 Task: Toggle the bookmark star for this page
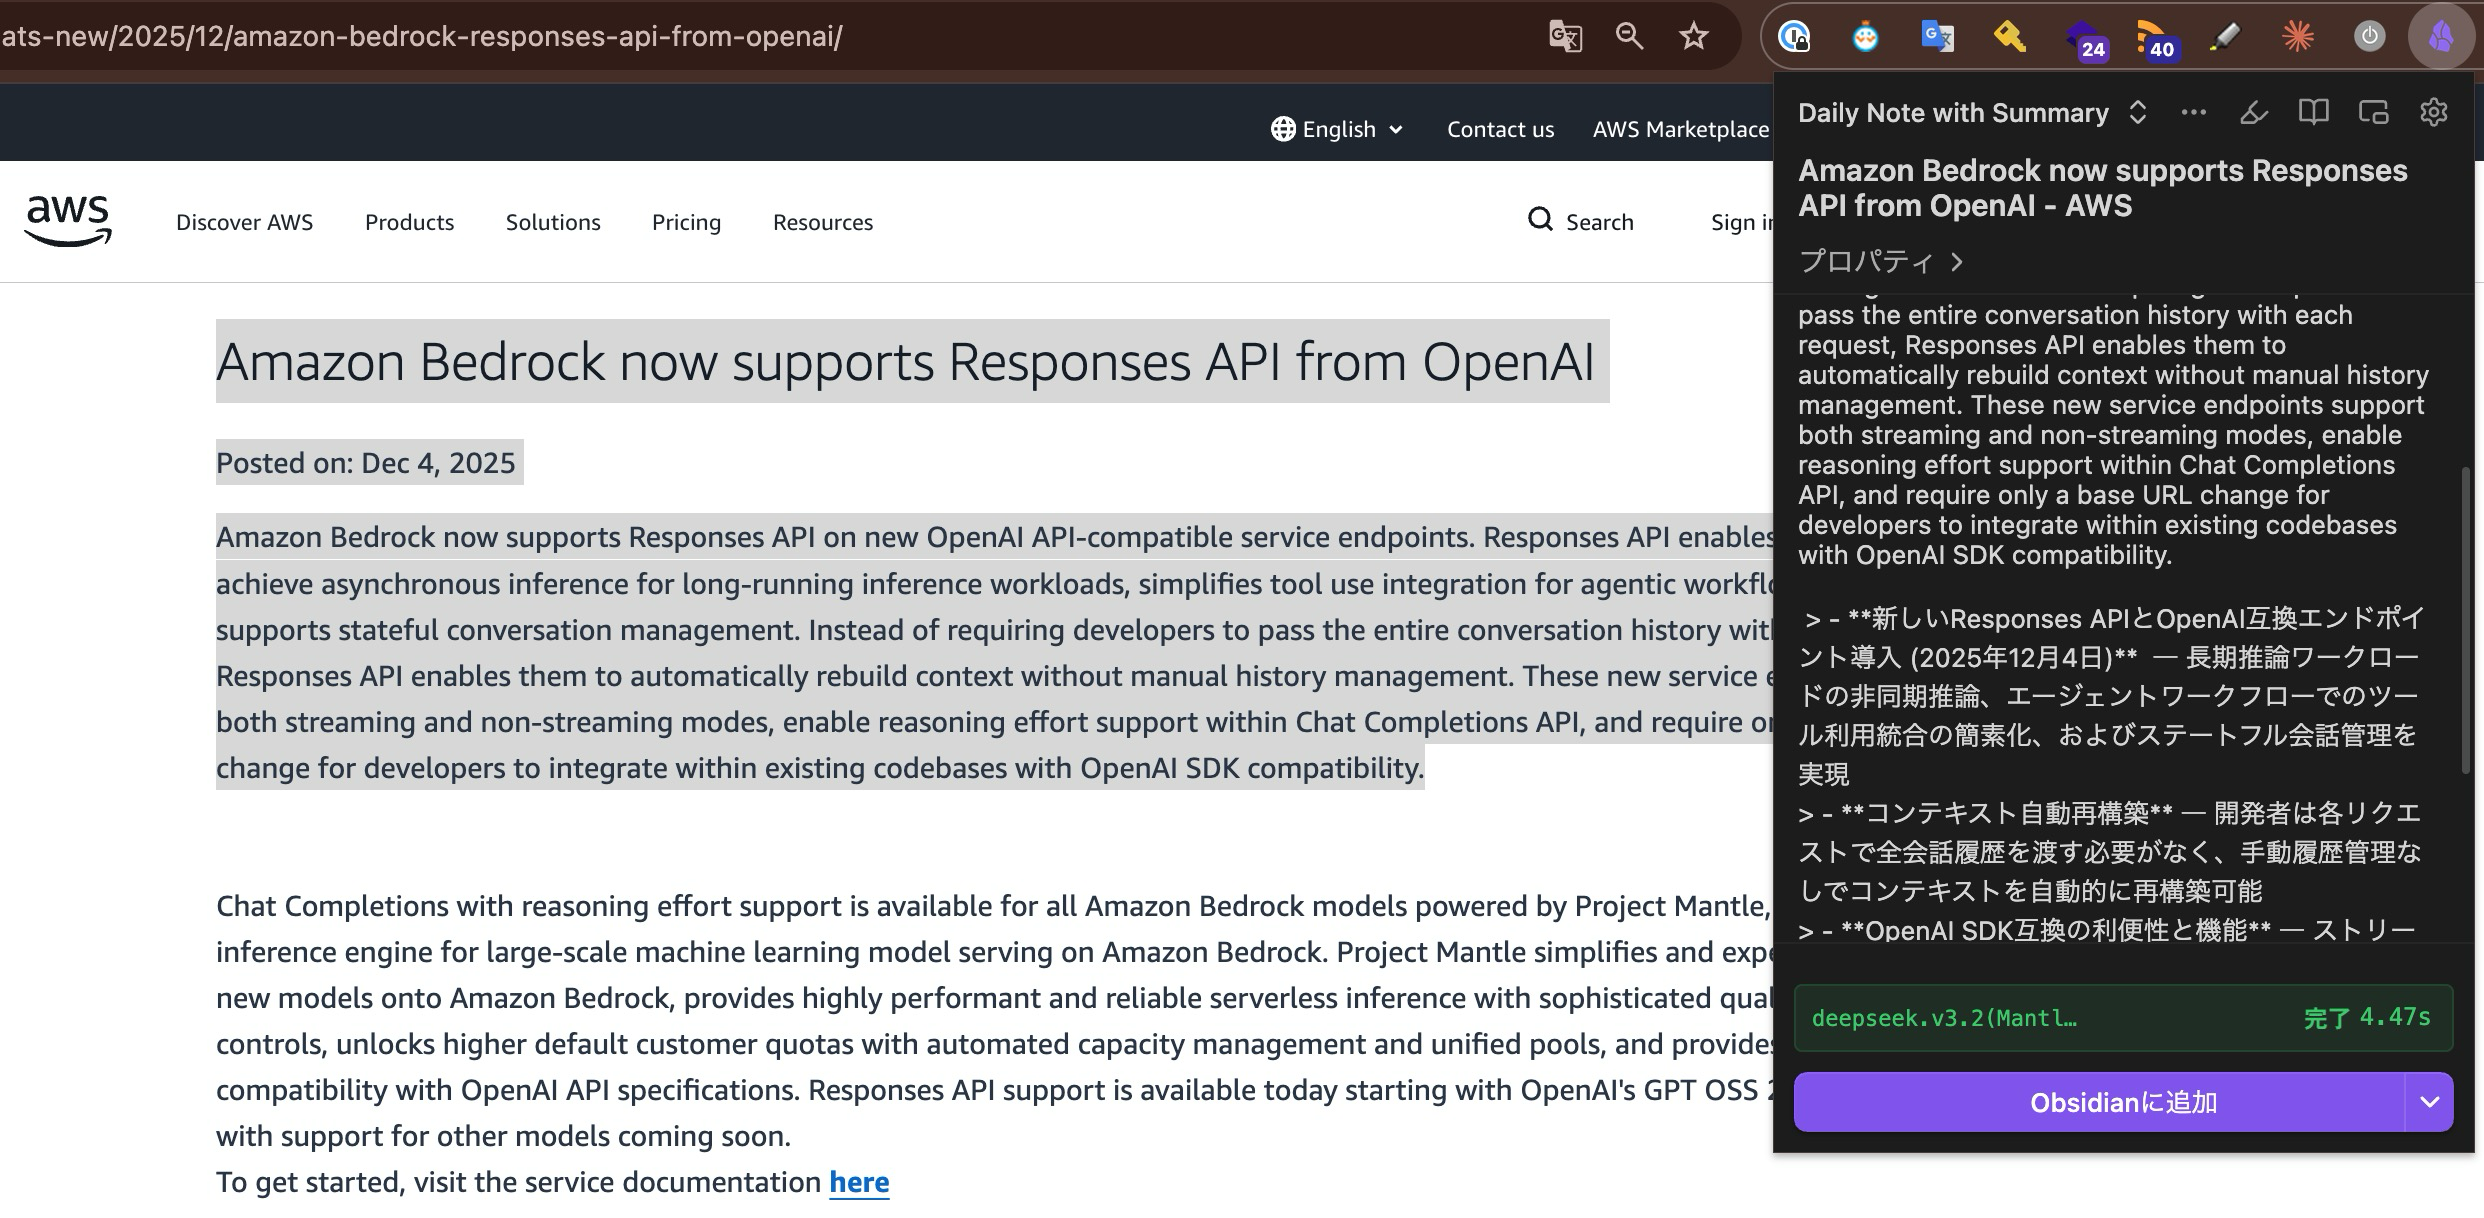pyautogui.click(x=1694, y=36)
